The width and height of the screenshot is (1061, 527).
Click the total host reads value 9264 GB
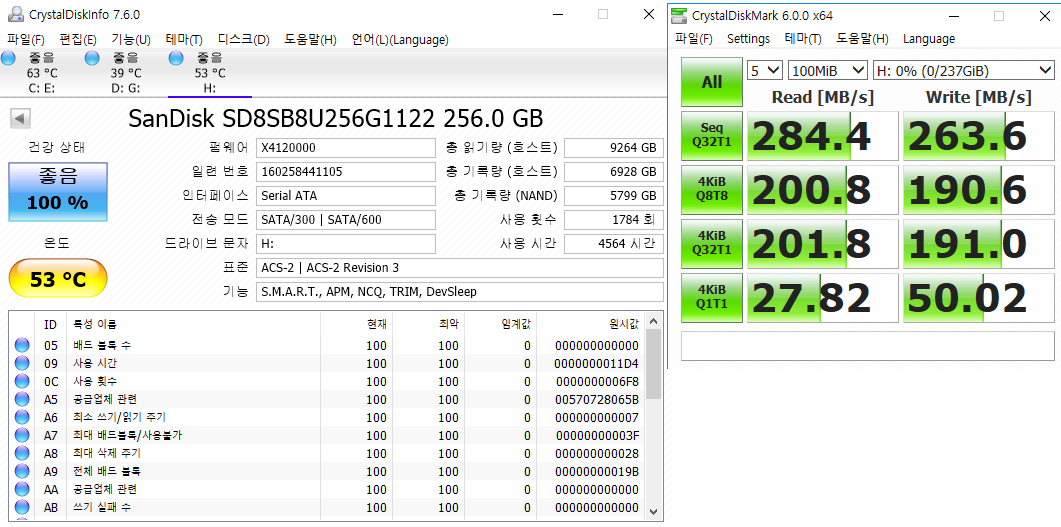pyautogui.click(x=614, y=148)
